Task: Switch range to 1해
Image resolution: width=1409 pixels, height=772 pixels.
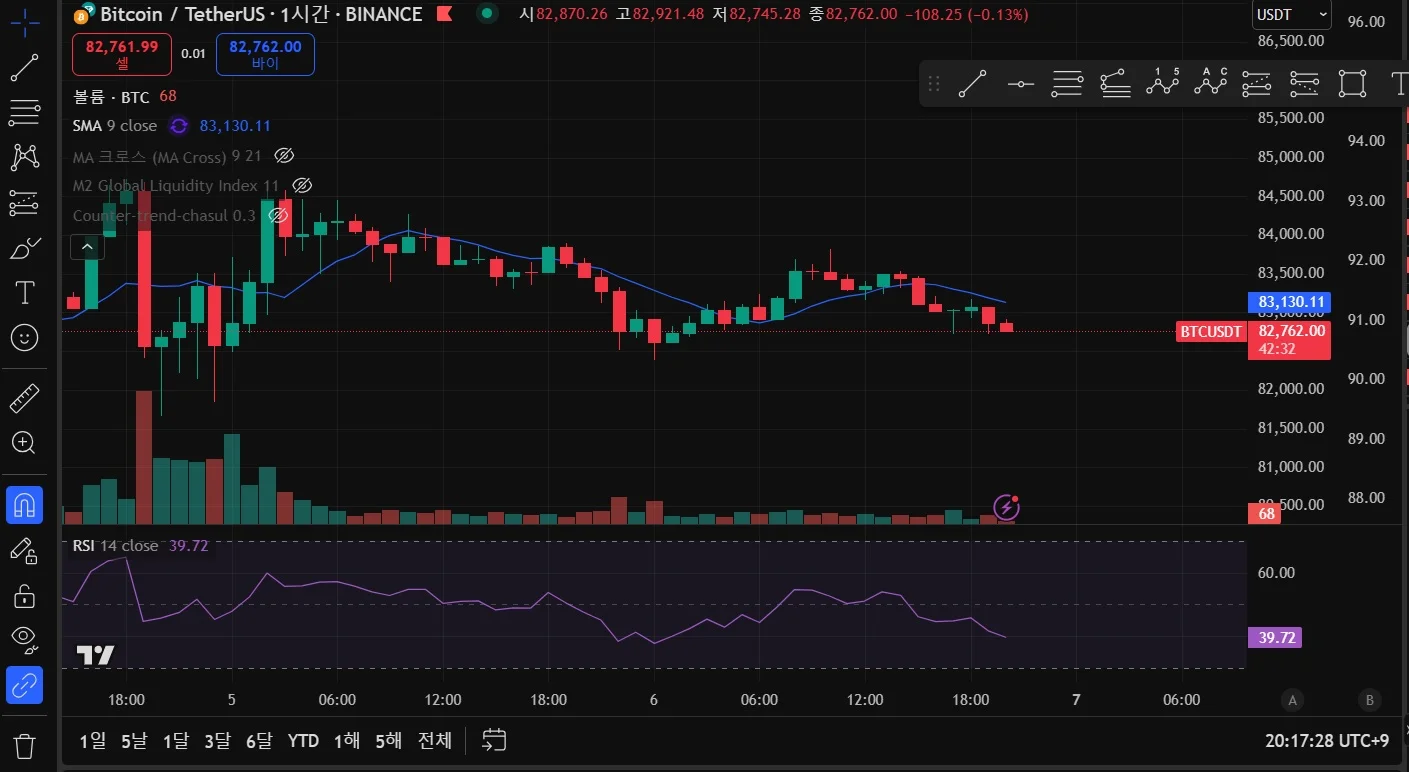Action: pyautogui.click(x=347, y=741)
